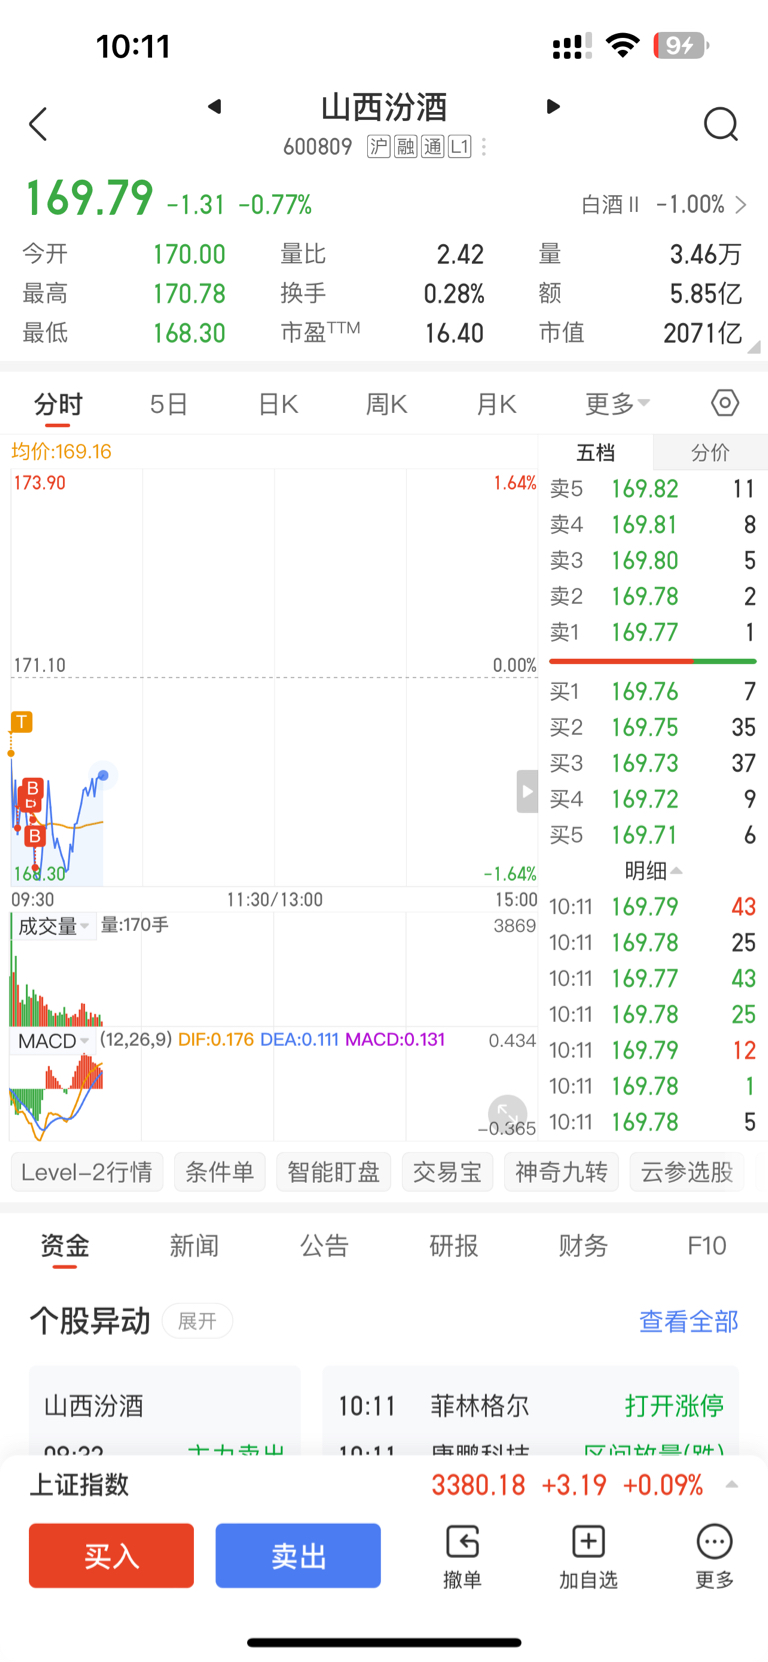Open the 查看全部 link
The image size is (768, 1662).
(x=688, y=1321)
